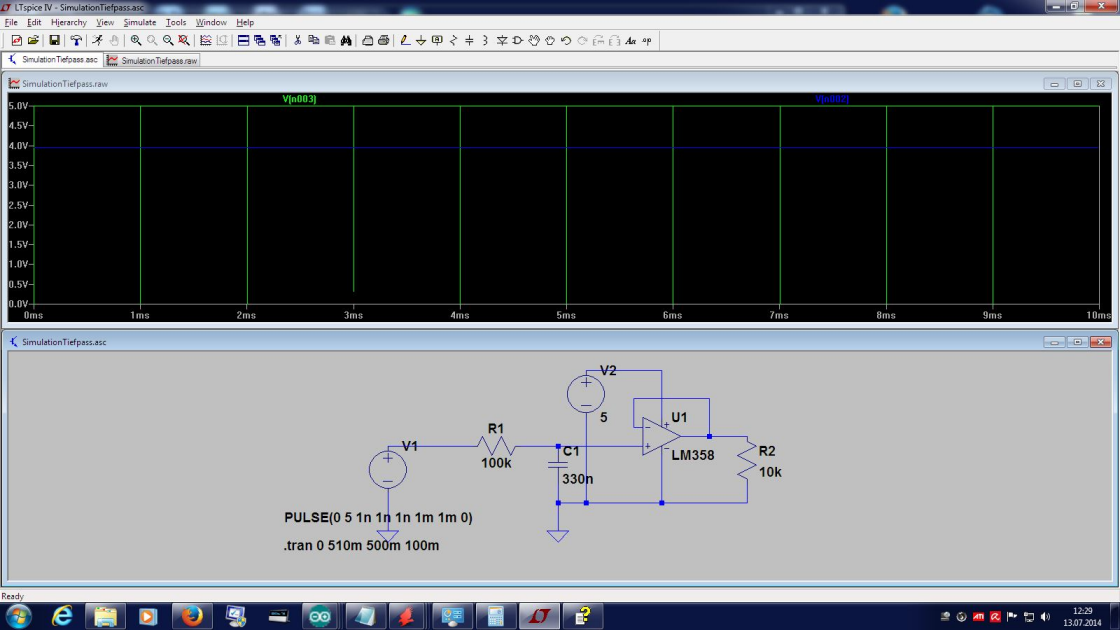Click the C1 330n capacitor symbol
This screenshot has height=630, width=1120.
(558, 465)
